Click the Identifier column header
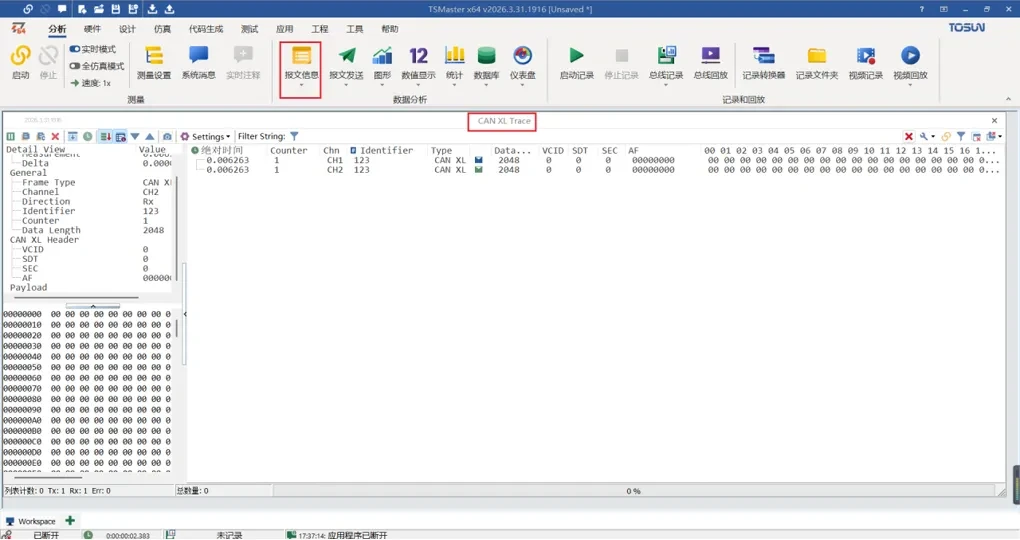This screenshot has width=1020, height=540. pos(386,151)
